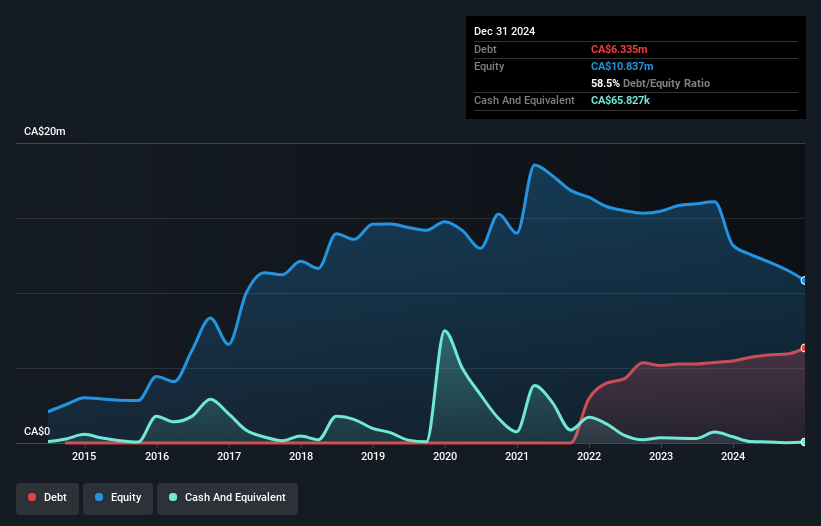Screen dimensions: 821x526
Task: Toggle the Equity series legend button
Action: [x=118, y=498]
